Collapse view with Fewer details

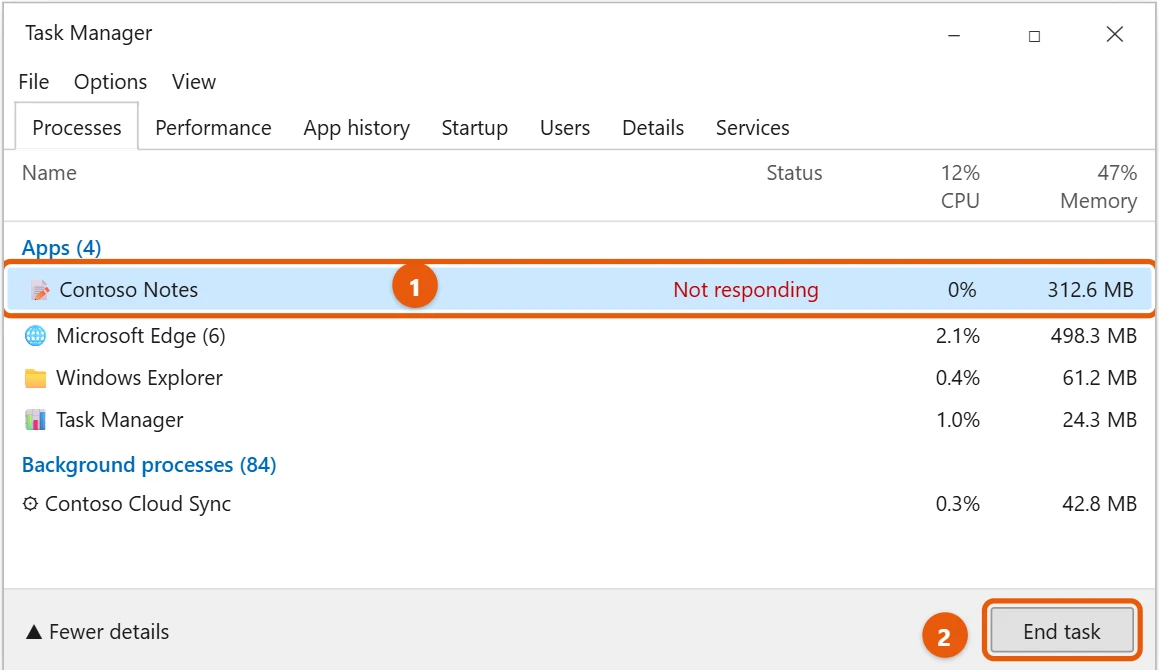98,632
